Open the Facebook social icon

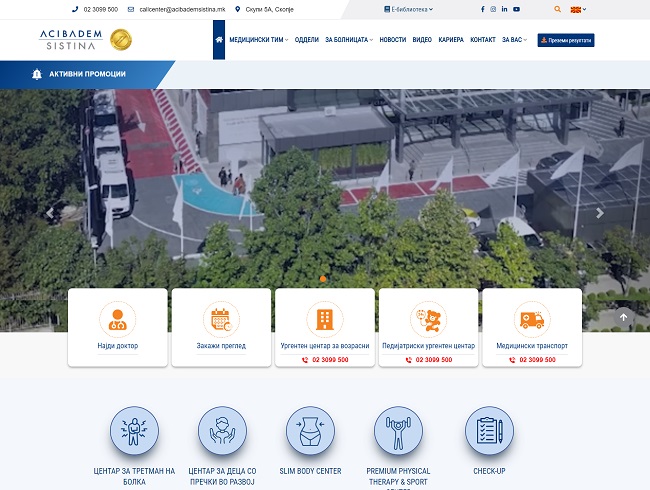482,9
